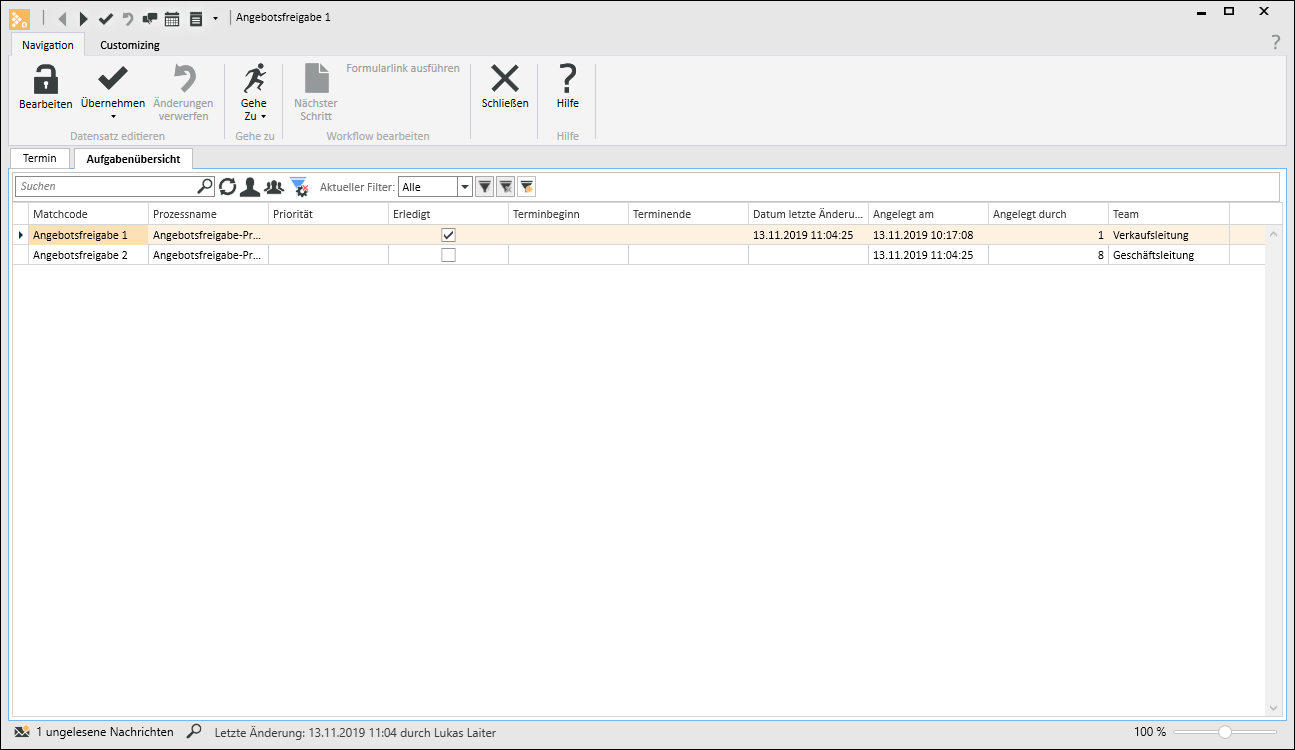Viewport: 1295px width, 750px height.
Task: Switch to the Termin tab
Action: tap(40, 159)
